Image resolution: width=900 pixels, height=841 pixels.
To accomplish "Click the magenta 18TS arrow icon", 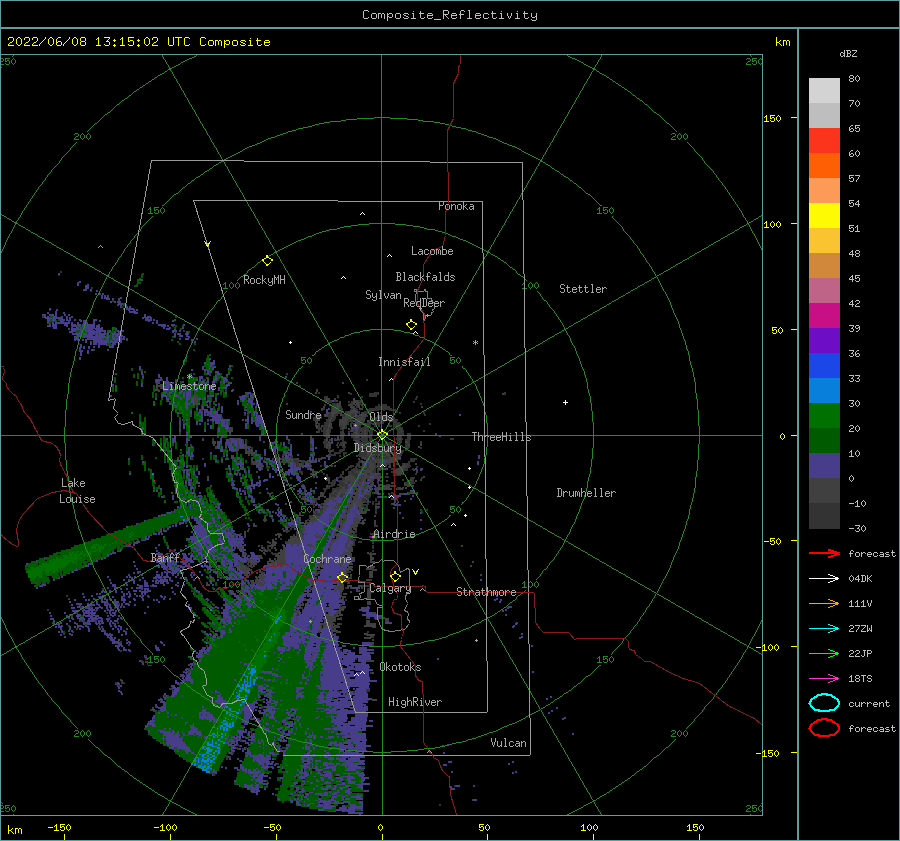I will click(824, 679).
